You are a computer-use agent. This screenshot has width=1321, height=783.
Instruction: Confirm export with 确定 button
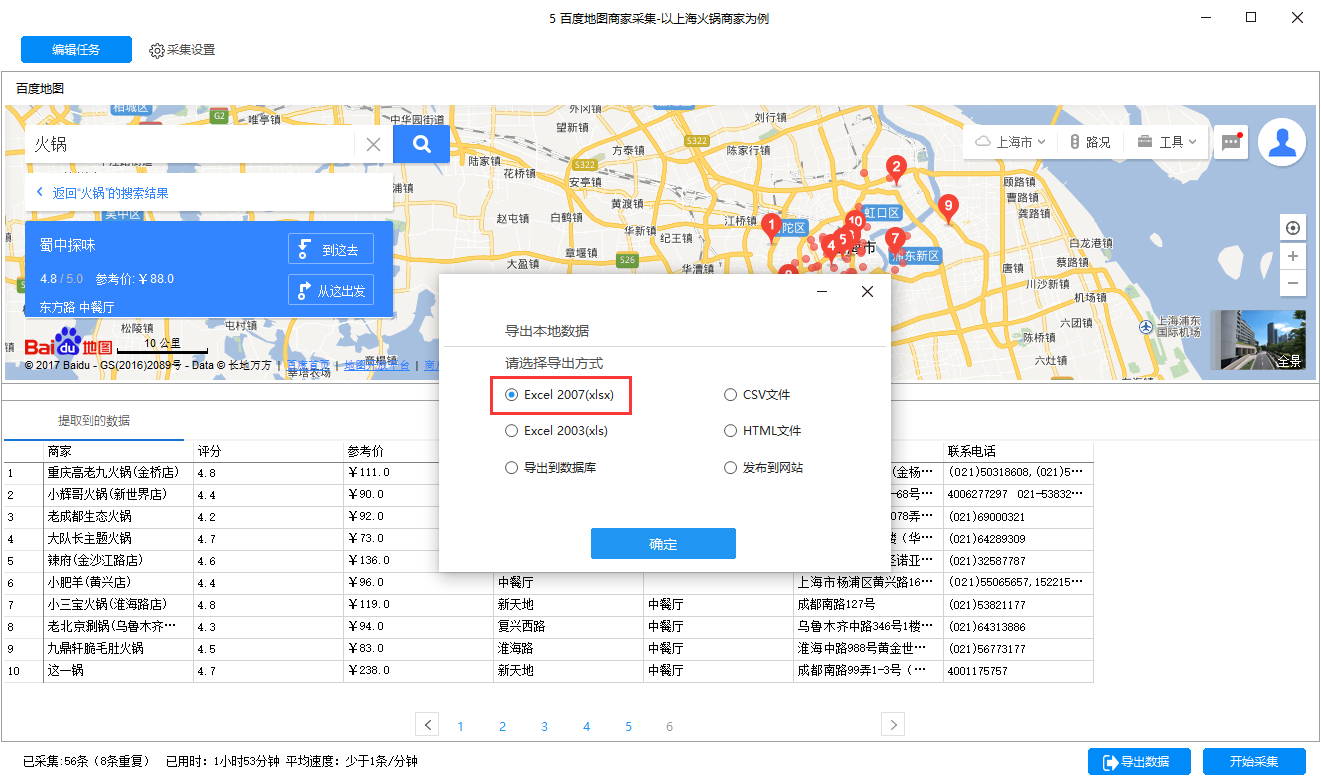663,544
